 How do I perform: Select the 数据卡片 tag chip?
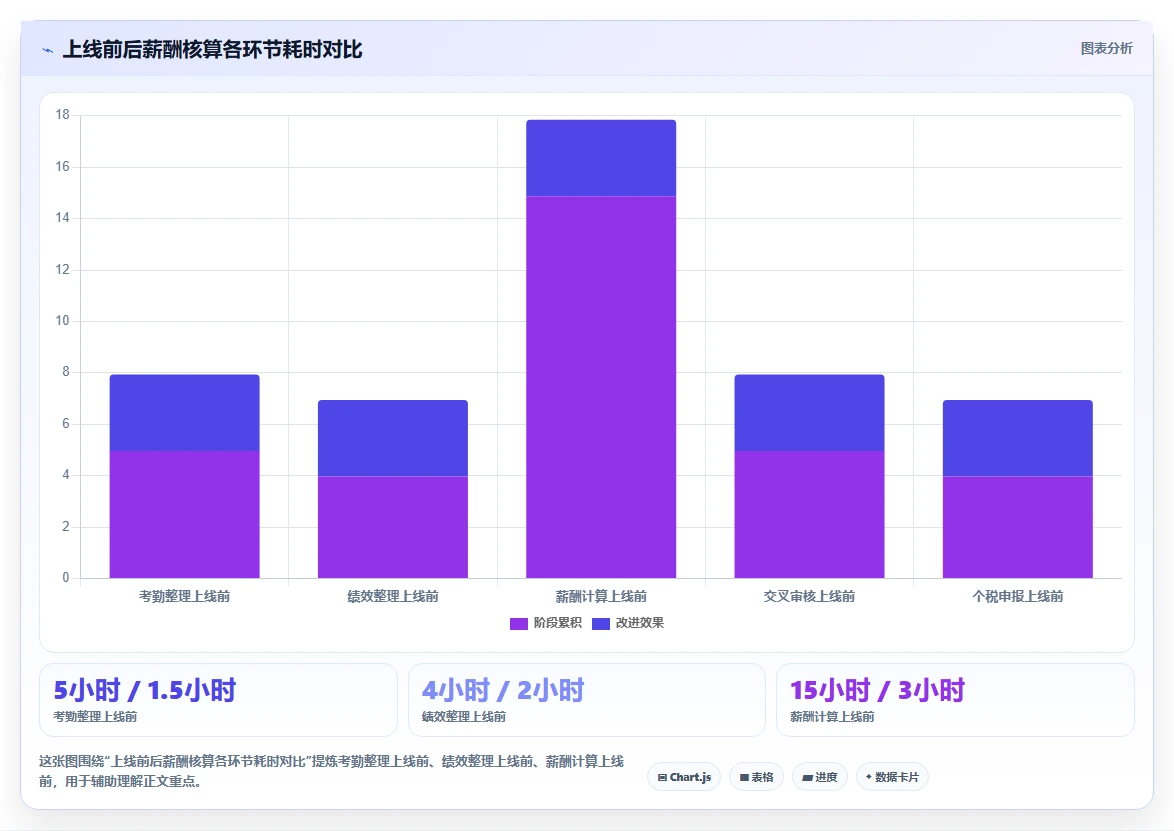[x=892, y=777]
